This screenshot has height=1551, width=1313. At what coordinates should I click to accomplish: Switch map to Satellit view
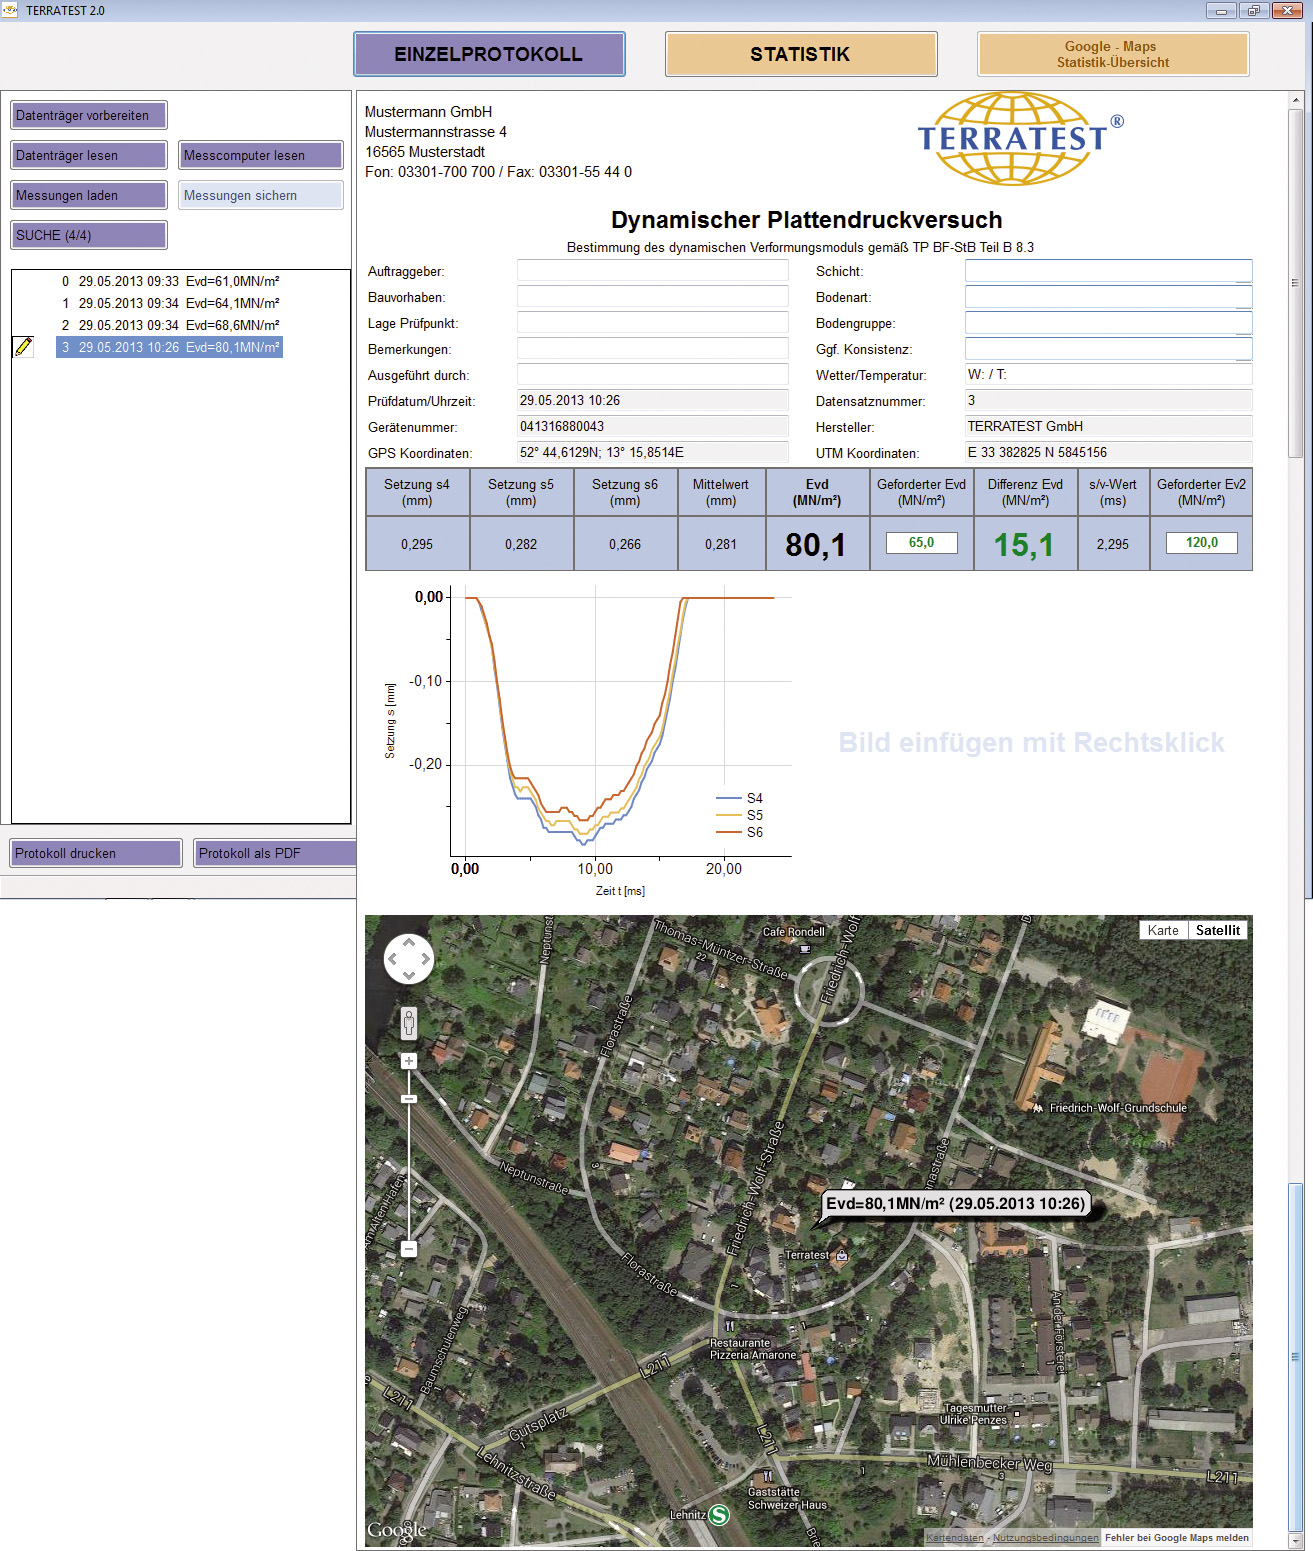pyautogui.click(x=1217, y=930)
